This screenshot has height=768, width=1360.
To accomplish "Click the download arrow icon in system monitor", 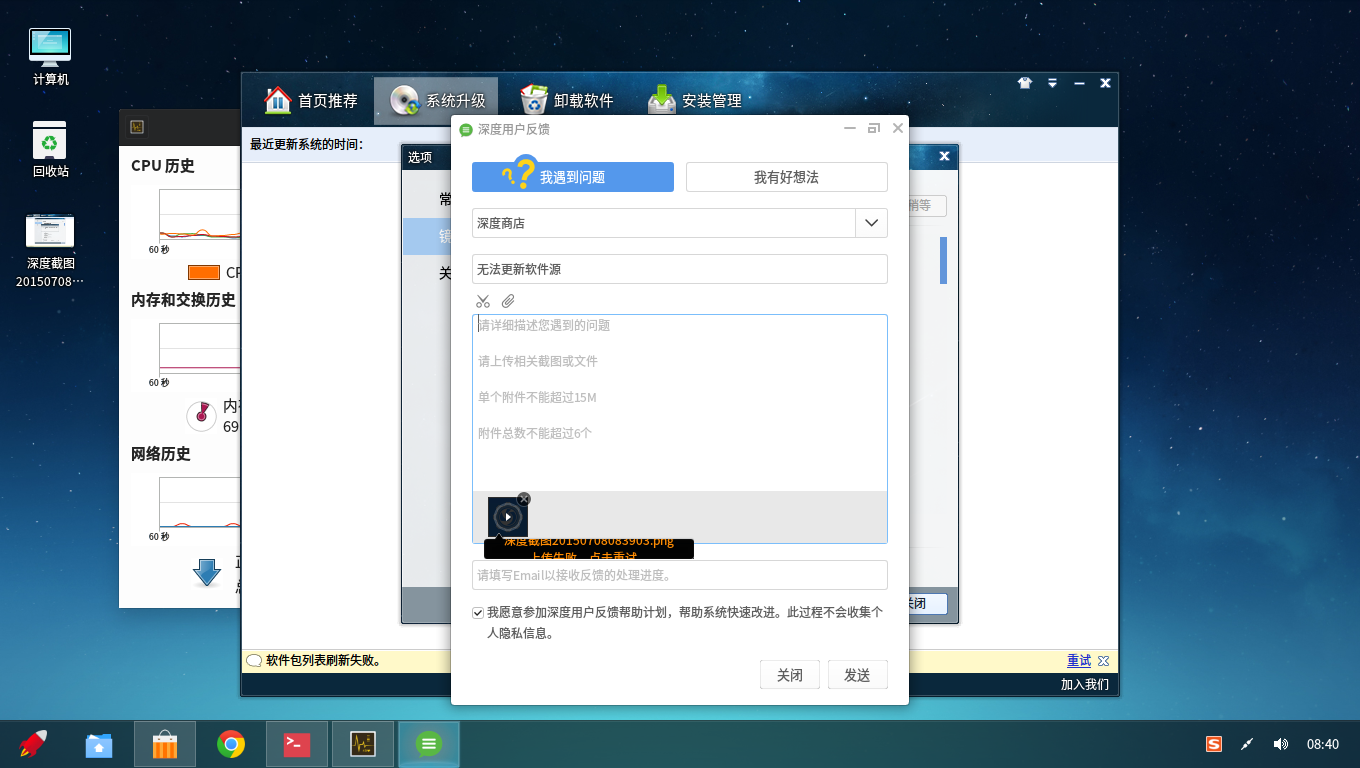I will (x=207, y=572).
